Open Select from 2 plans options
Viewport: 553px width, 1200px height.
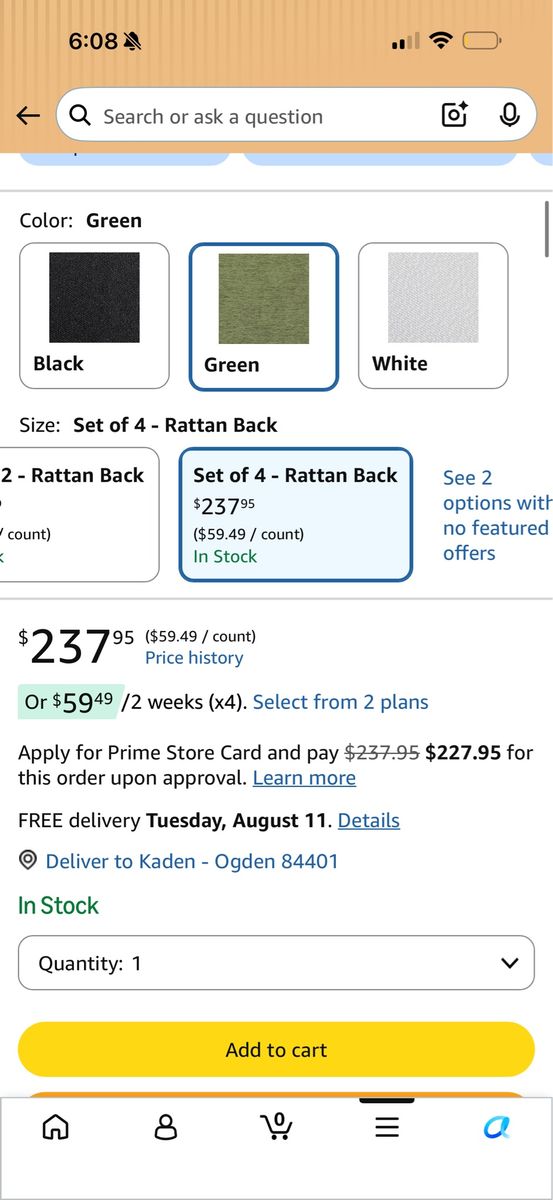coord(341,702)
